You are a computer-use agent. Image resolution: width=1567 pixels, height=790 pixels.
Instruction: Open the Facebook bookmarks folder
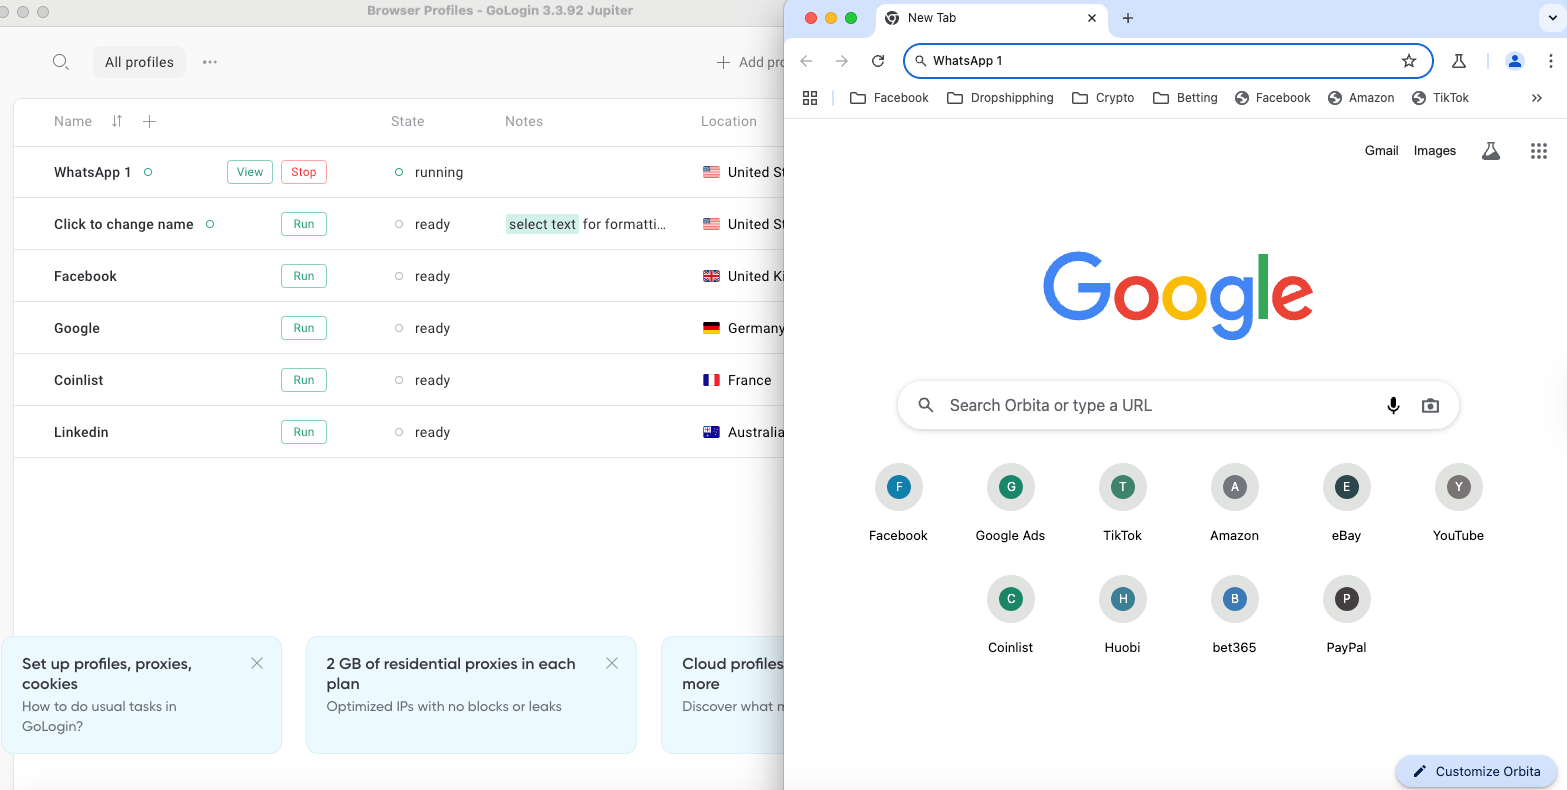889,98
